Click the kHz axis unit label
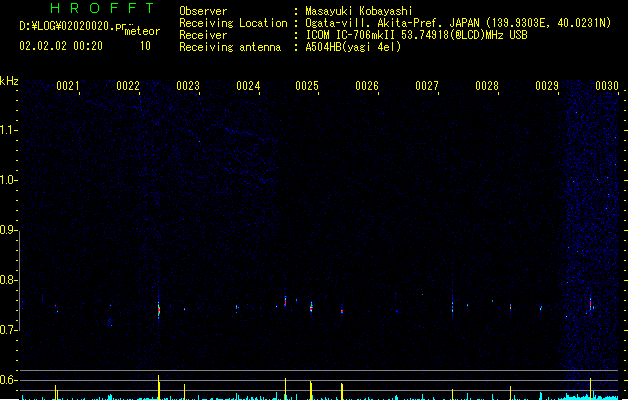 (9, 81)
